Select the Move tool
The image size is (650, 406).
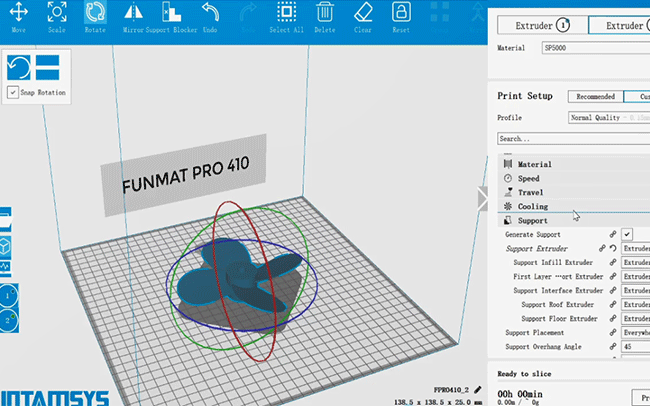pyautogui.click(x=19, y=17)
